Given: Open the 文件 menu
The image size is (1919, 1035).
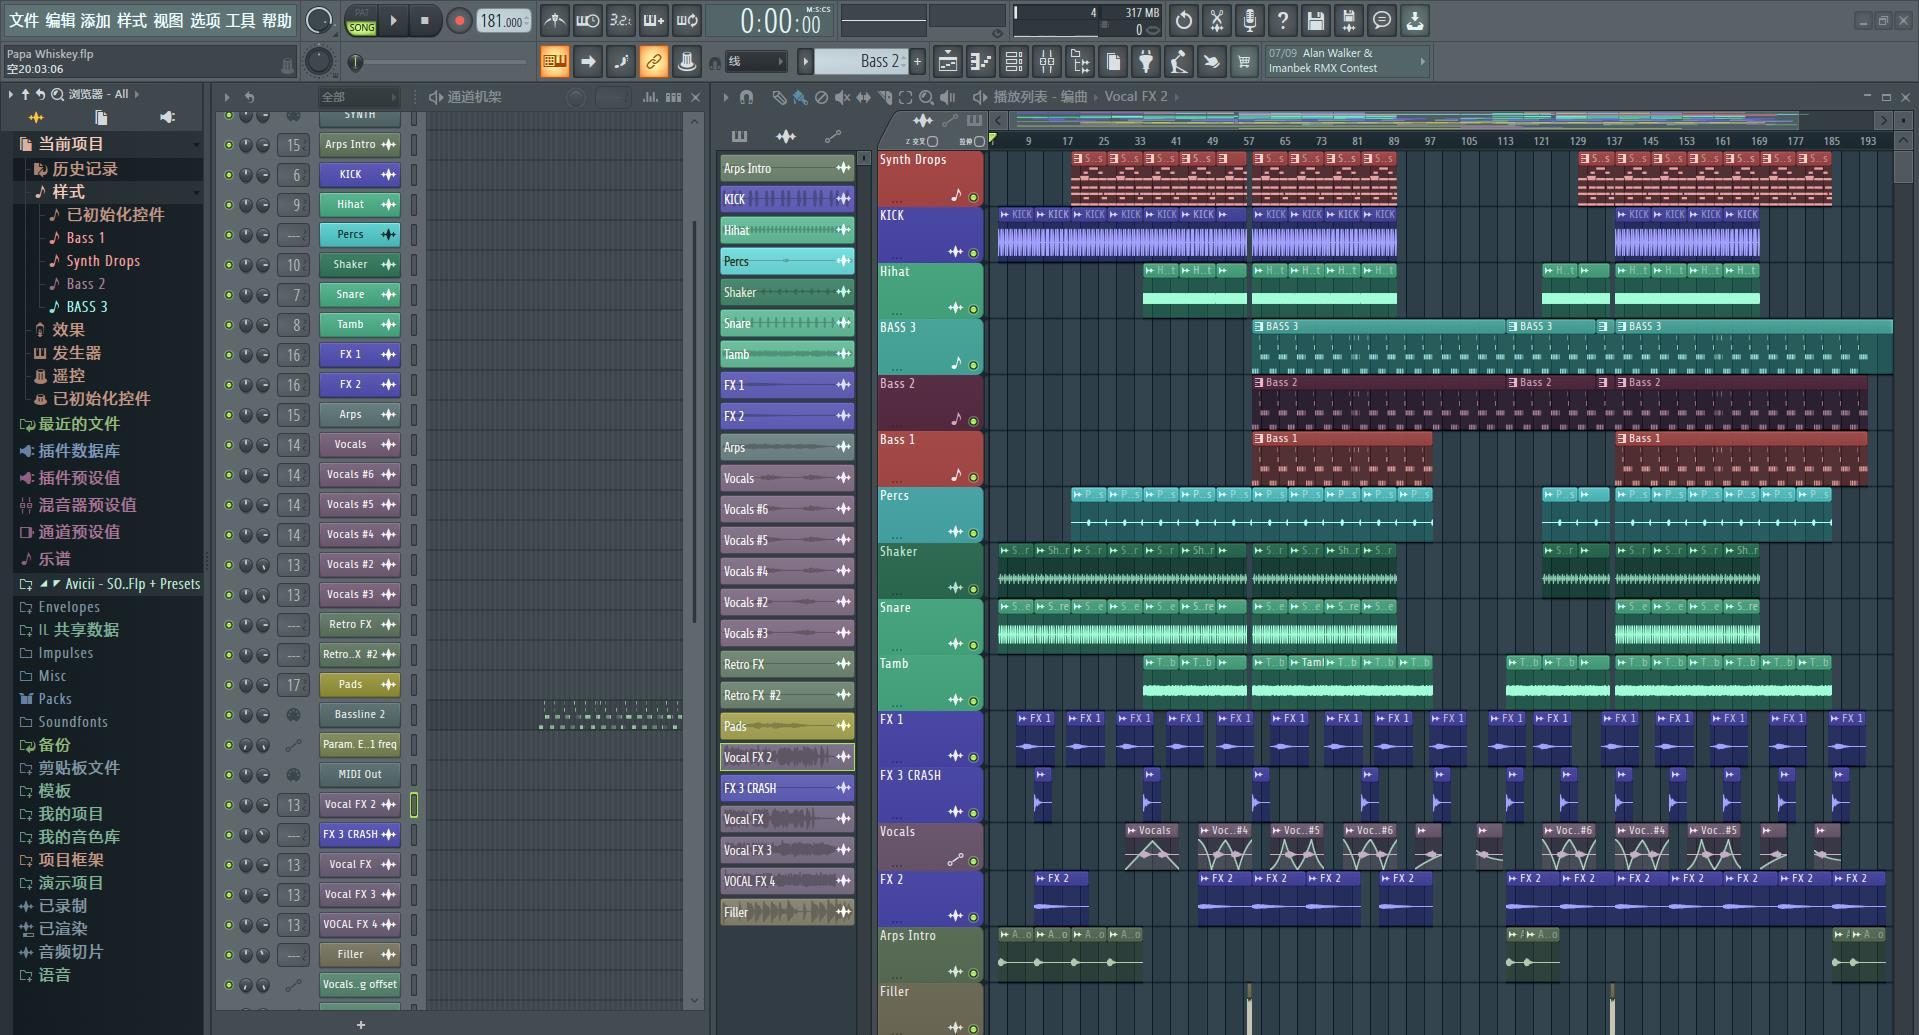Looking at the screenshot, I should [x=24, y=20].
